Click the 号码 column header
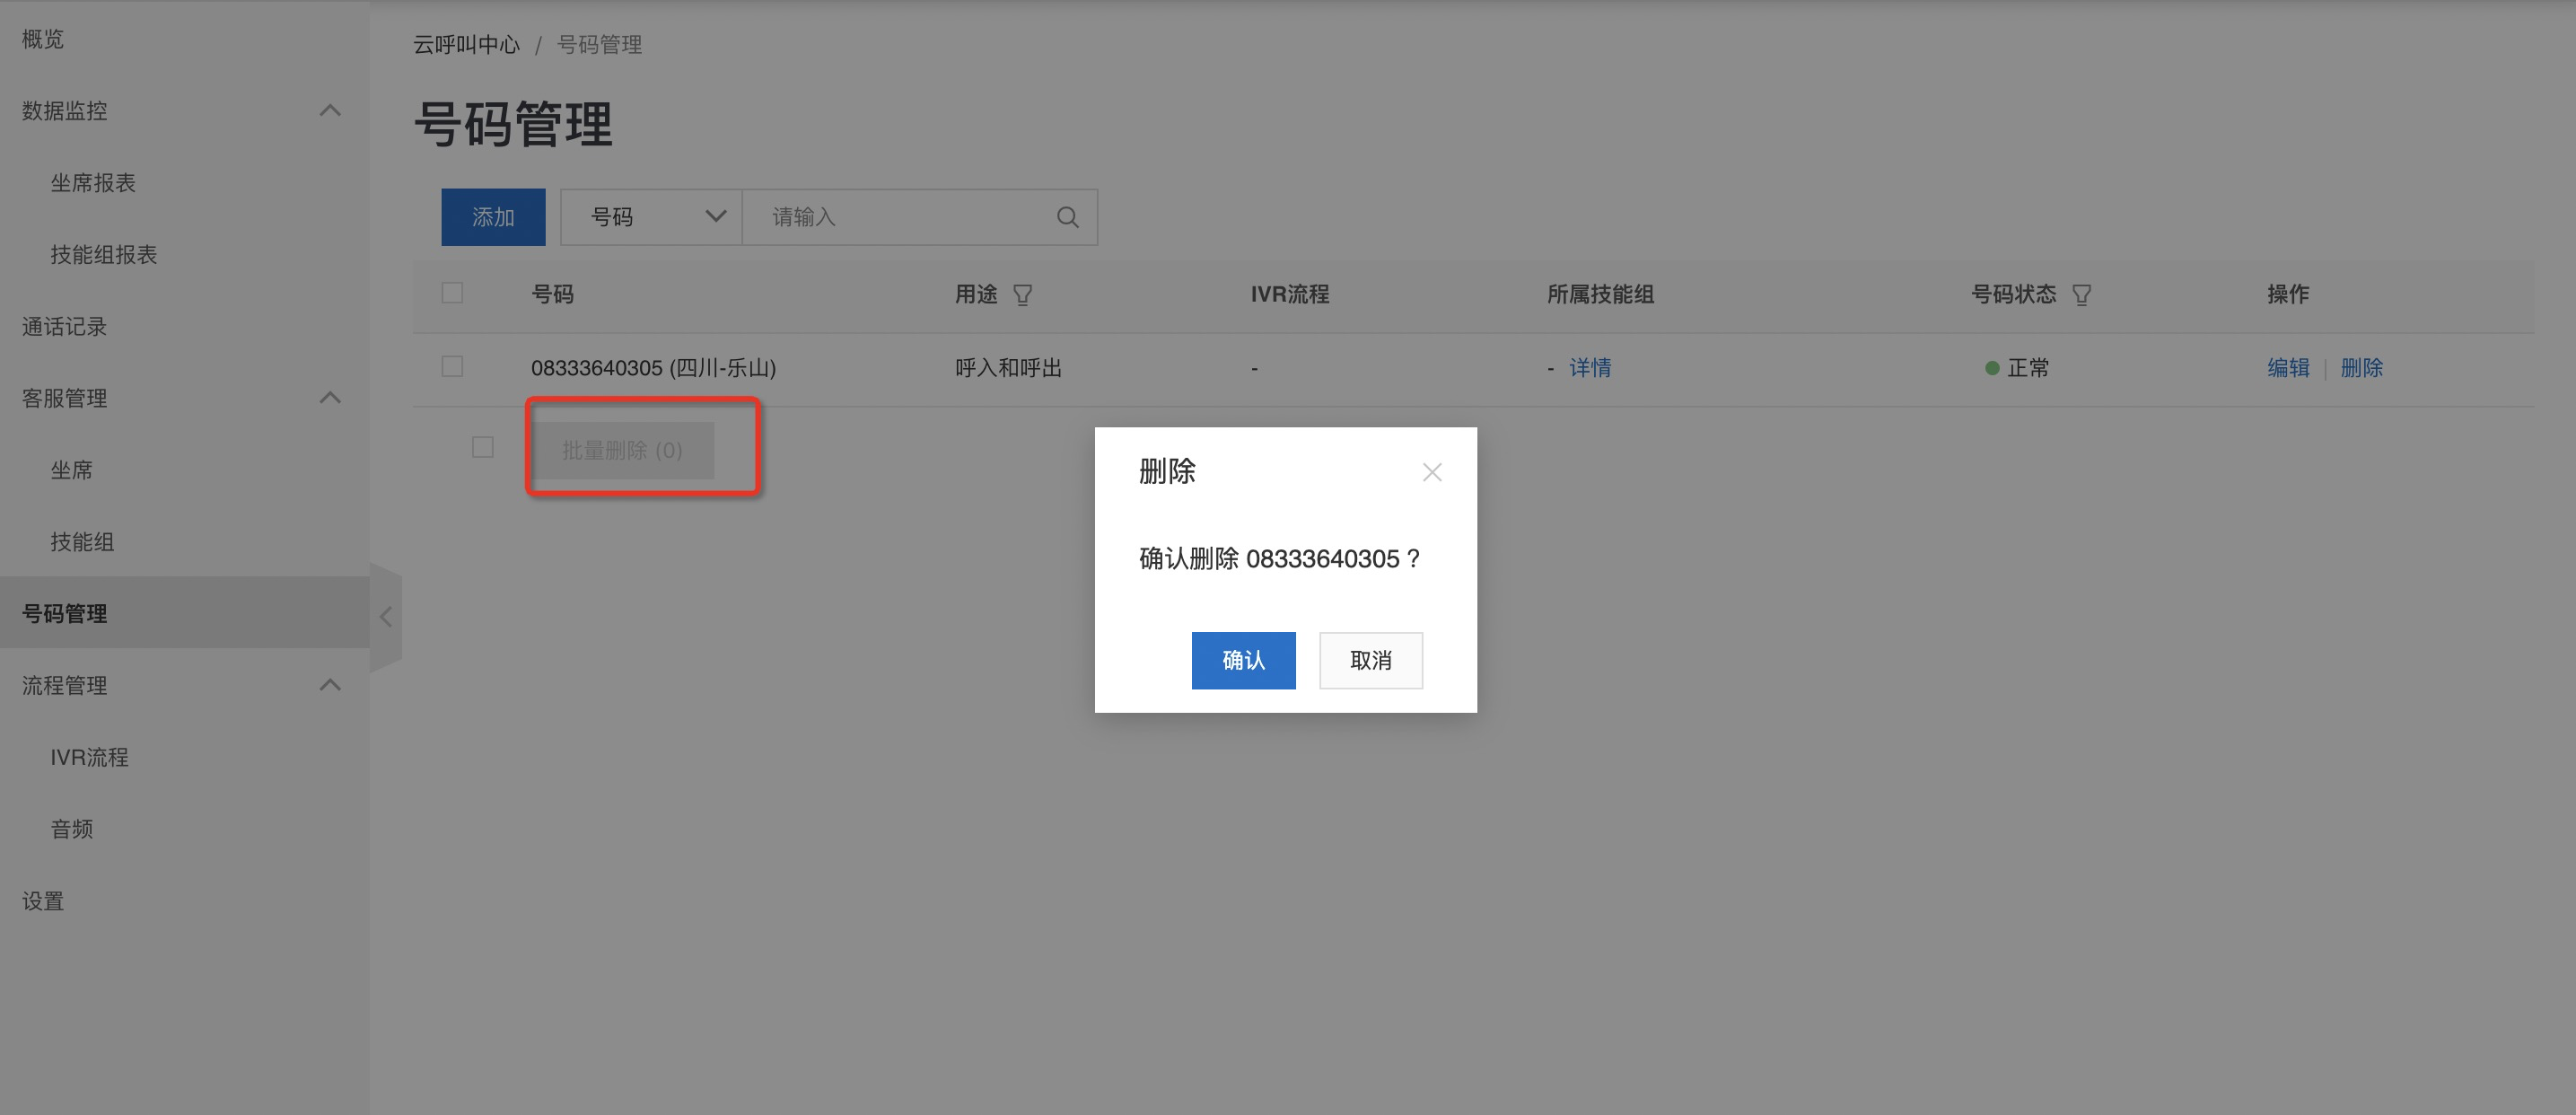The height and width of the screenshot is (1115, 2576). click(x=552, y=294)
